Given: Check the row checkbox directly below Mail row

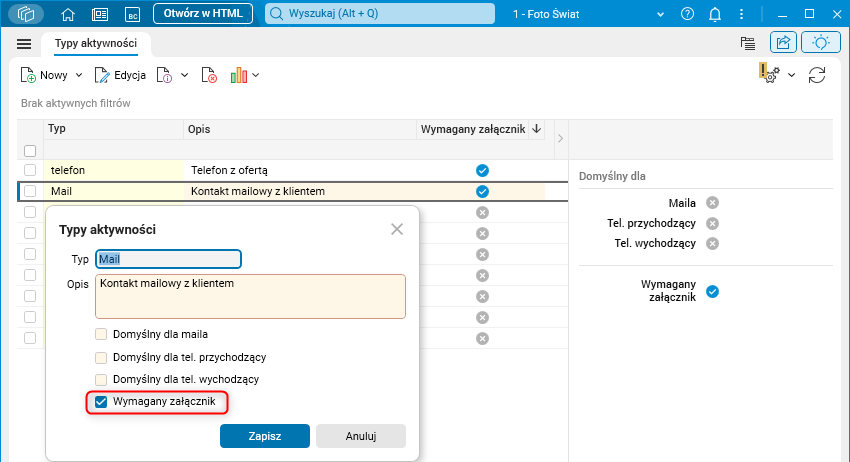Looking at the screenshot, I should tap(30, 212).
